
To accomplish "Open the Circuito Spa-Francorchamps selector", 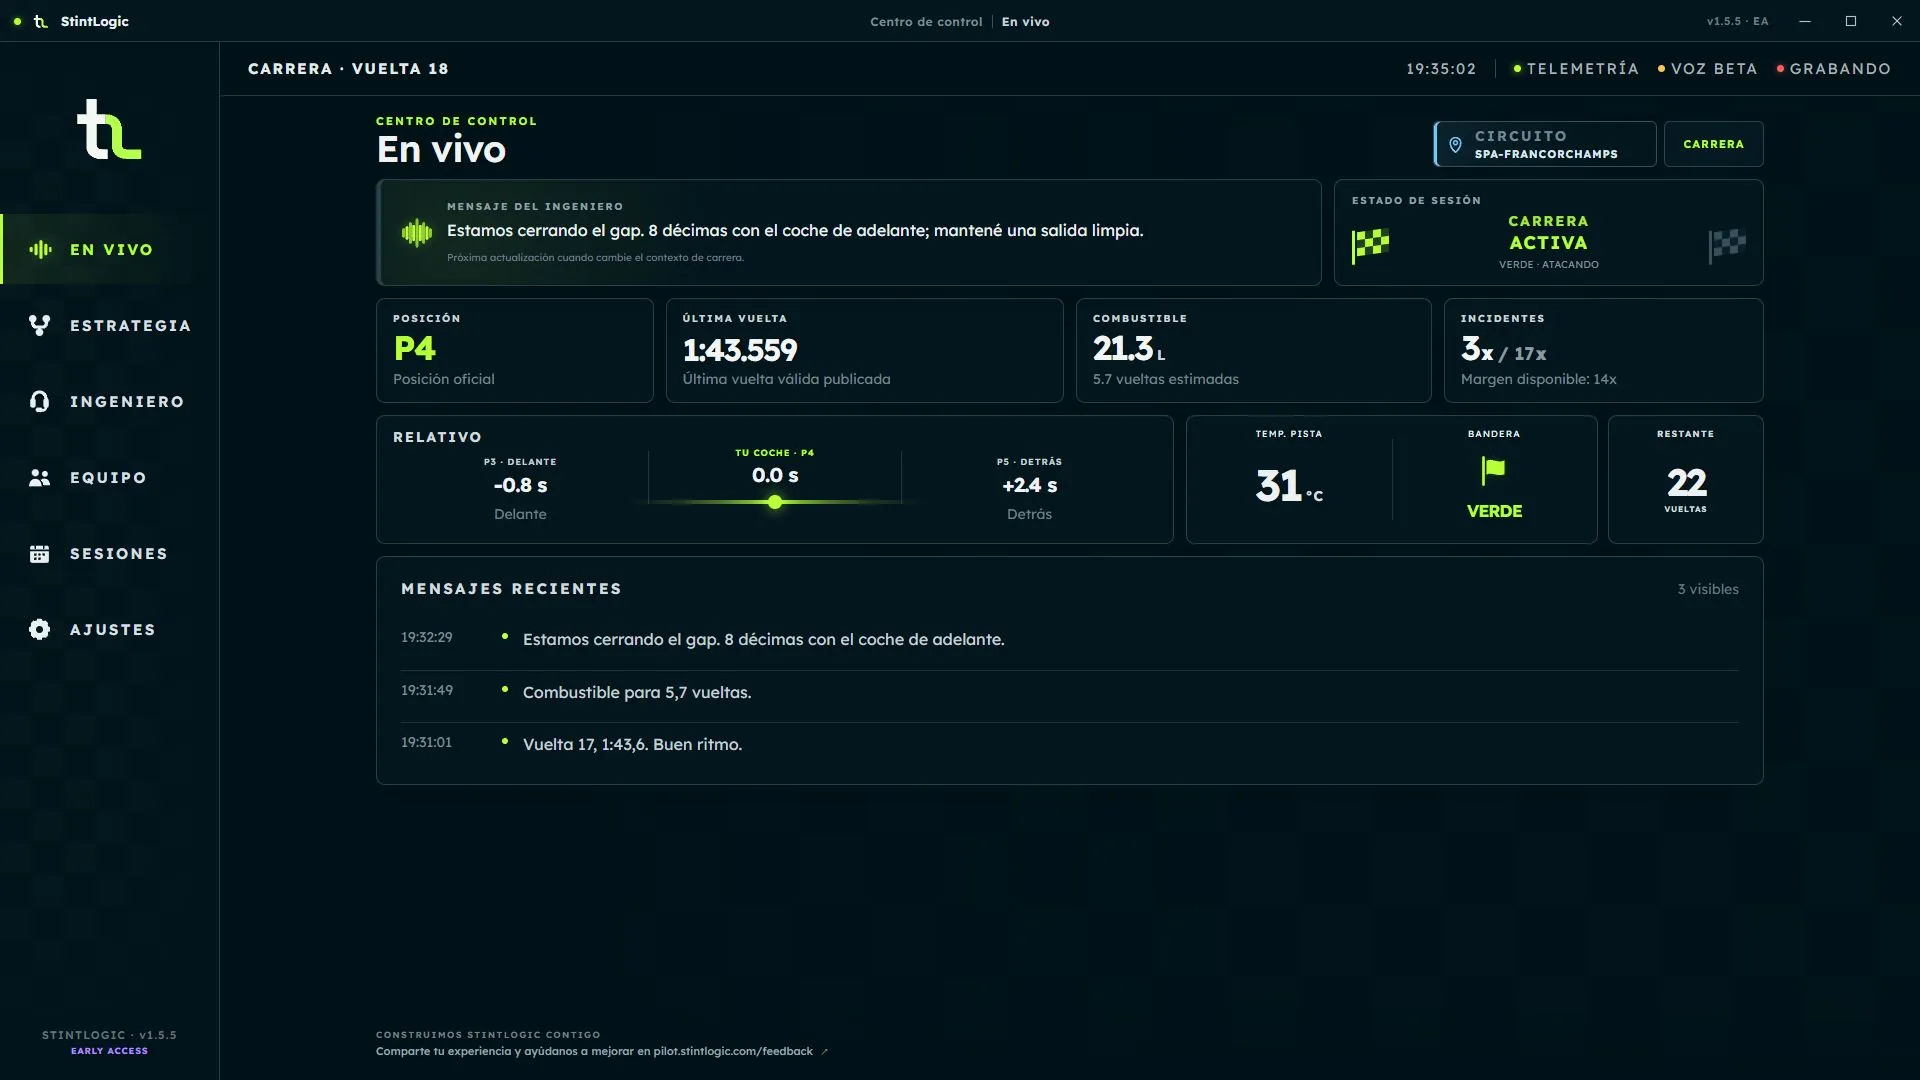I will pyautogui.click(x=1545, y=144).
